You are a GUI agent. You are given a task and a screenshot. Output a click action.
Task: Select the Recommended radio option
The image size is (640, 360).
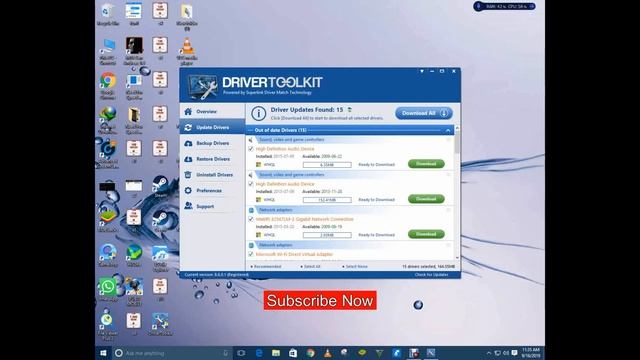pyautogui.click(x=266, y=267)
